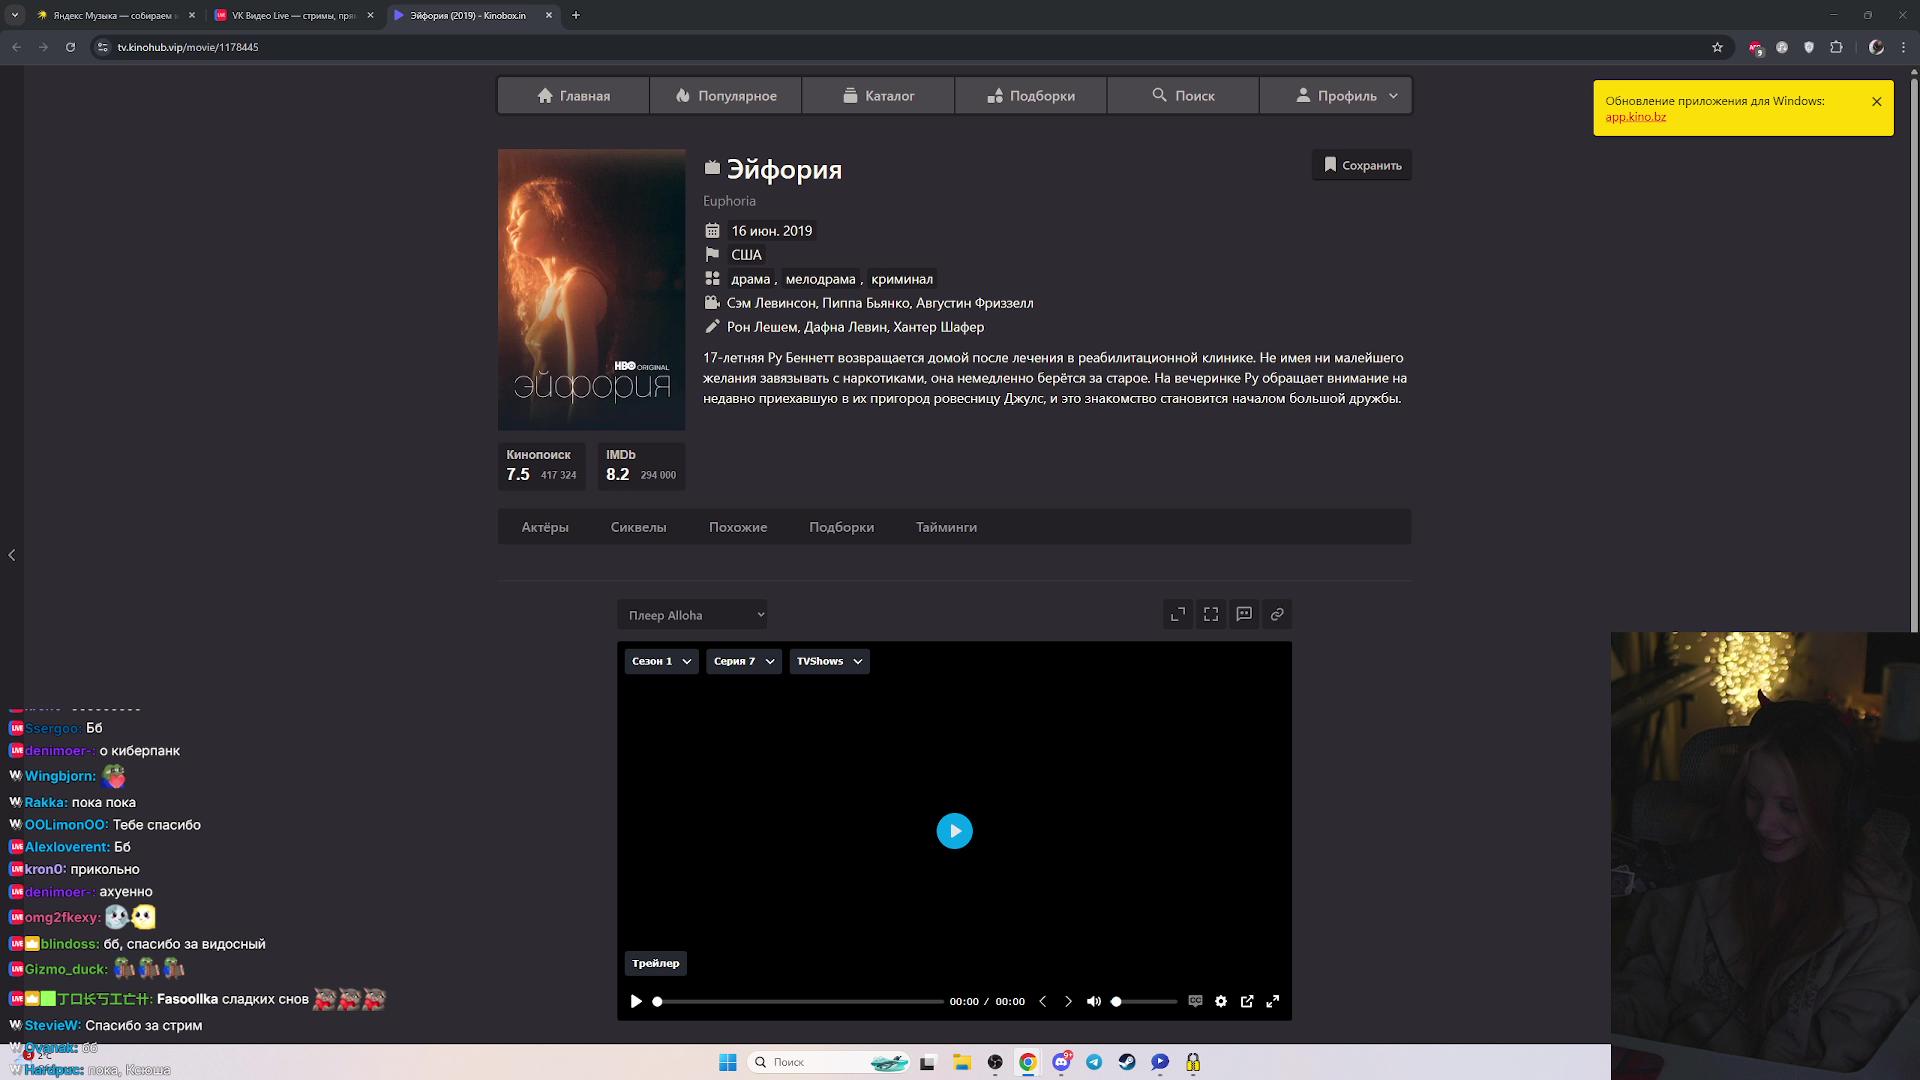Open Telegram from the Windows taskbar
The image size is (1920, 1080).
(x=1094, y=1062)
